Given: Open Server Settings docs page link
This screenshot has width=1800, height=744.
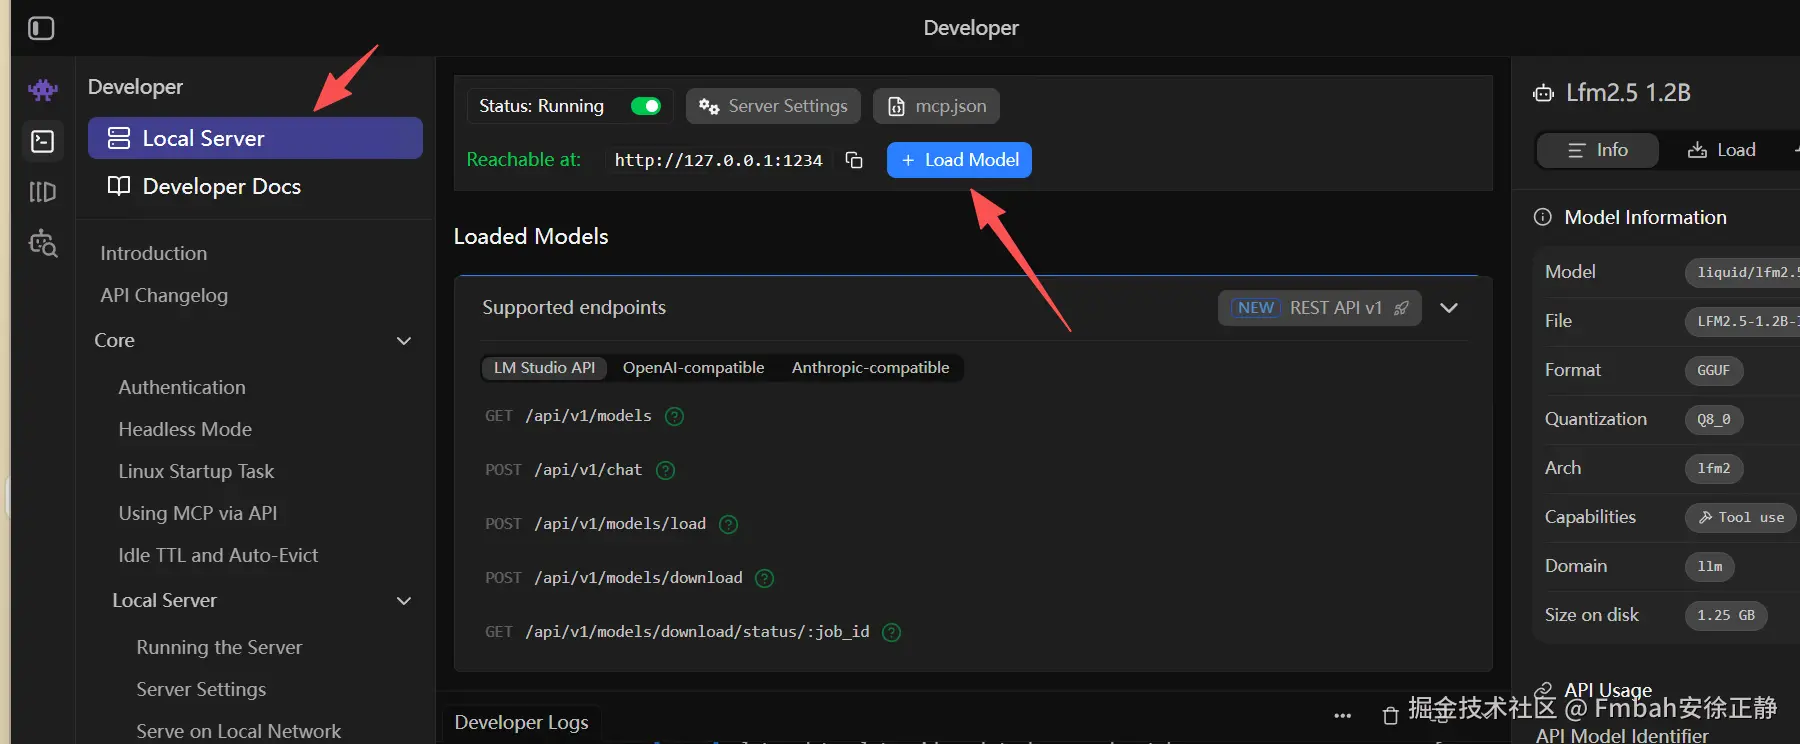Looking at the screenshot, I should (x=201, y=689).
